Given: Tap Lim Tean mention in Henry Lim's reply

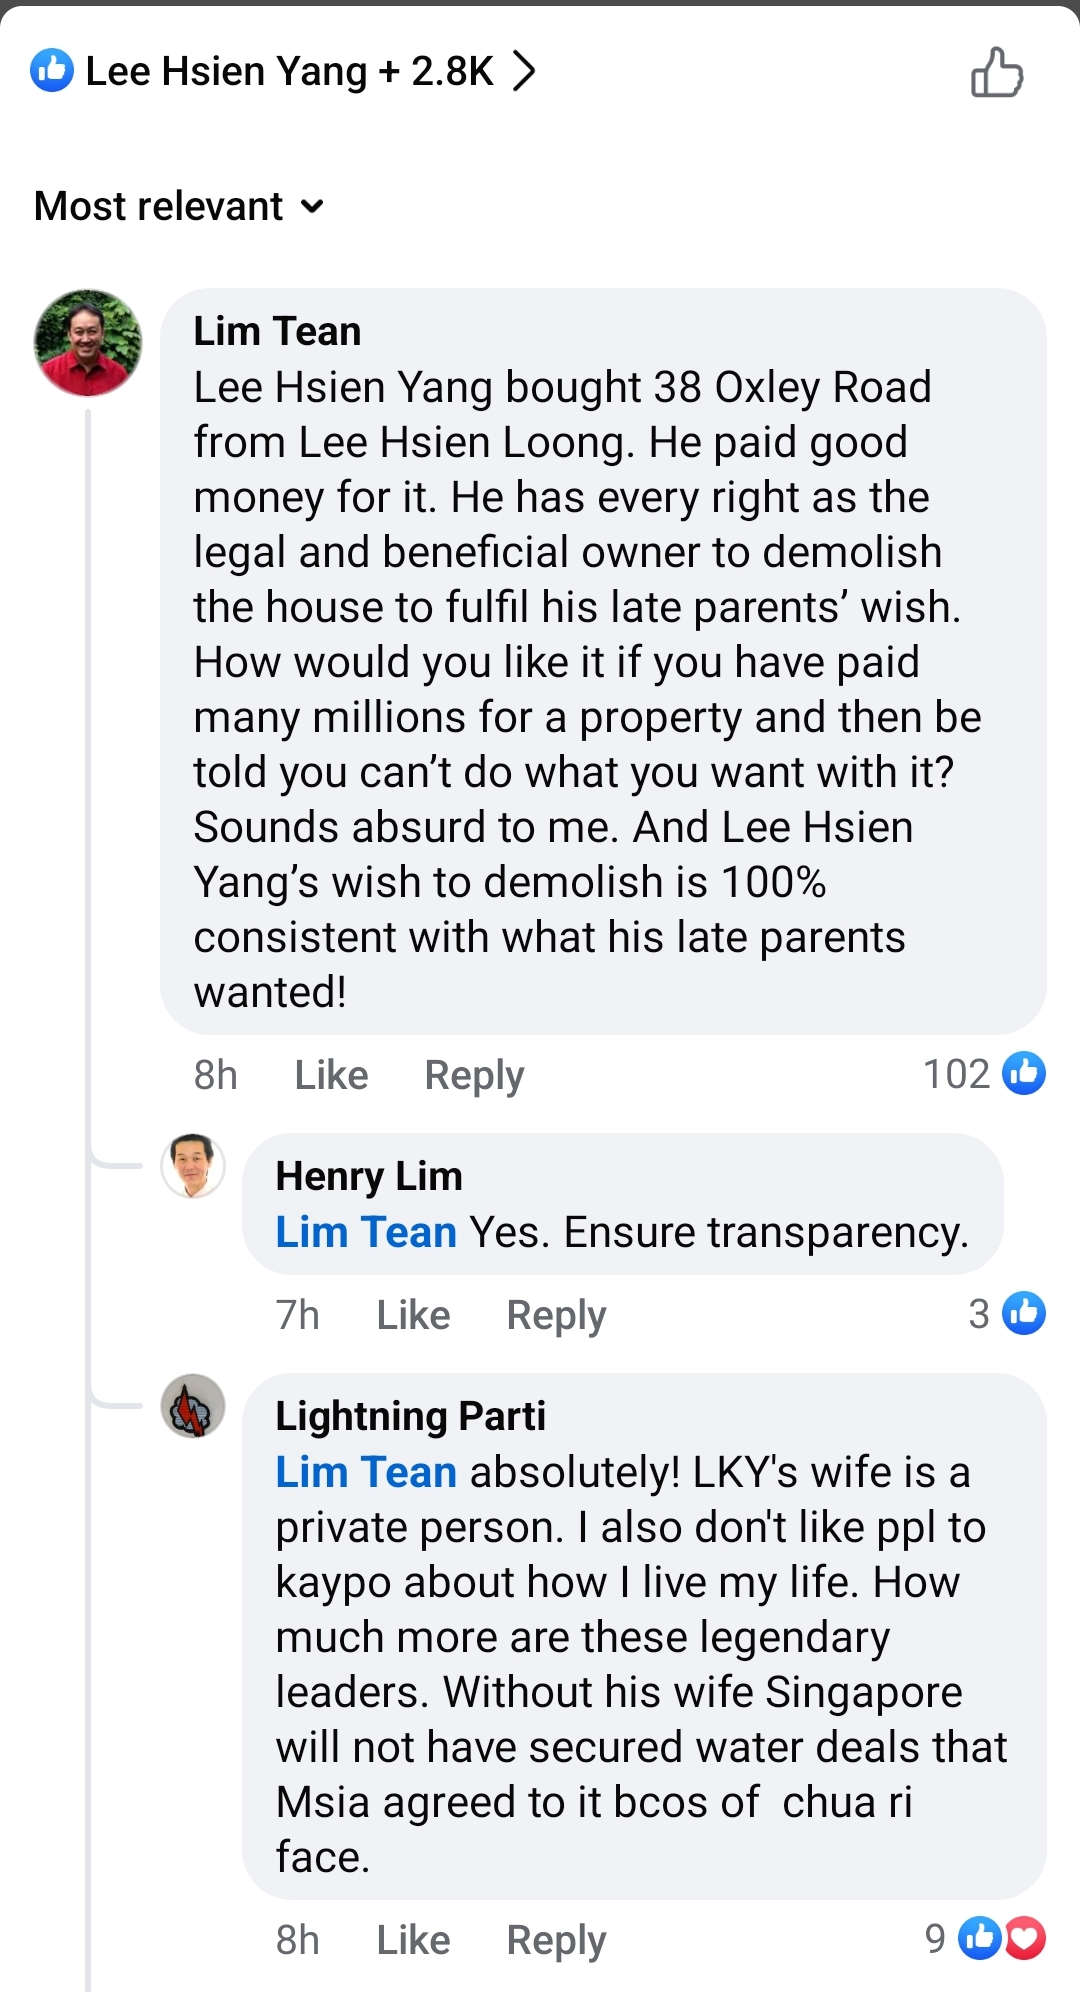Looking at the screenshot, I should [x=366, y=1232].
